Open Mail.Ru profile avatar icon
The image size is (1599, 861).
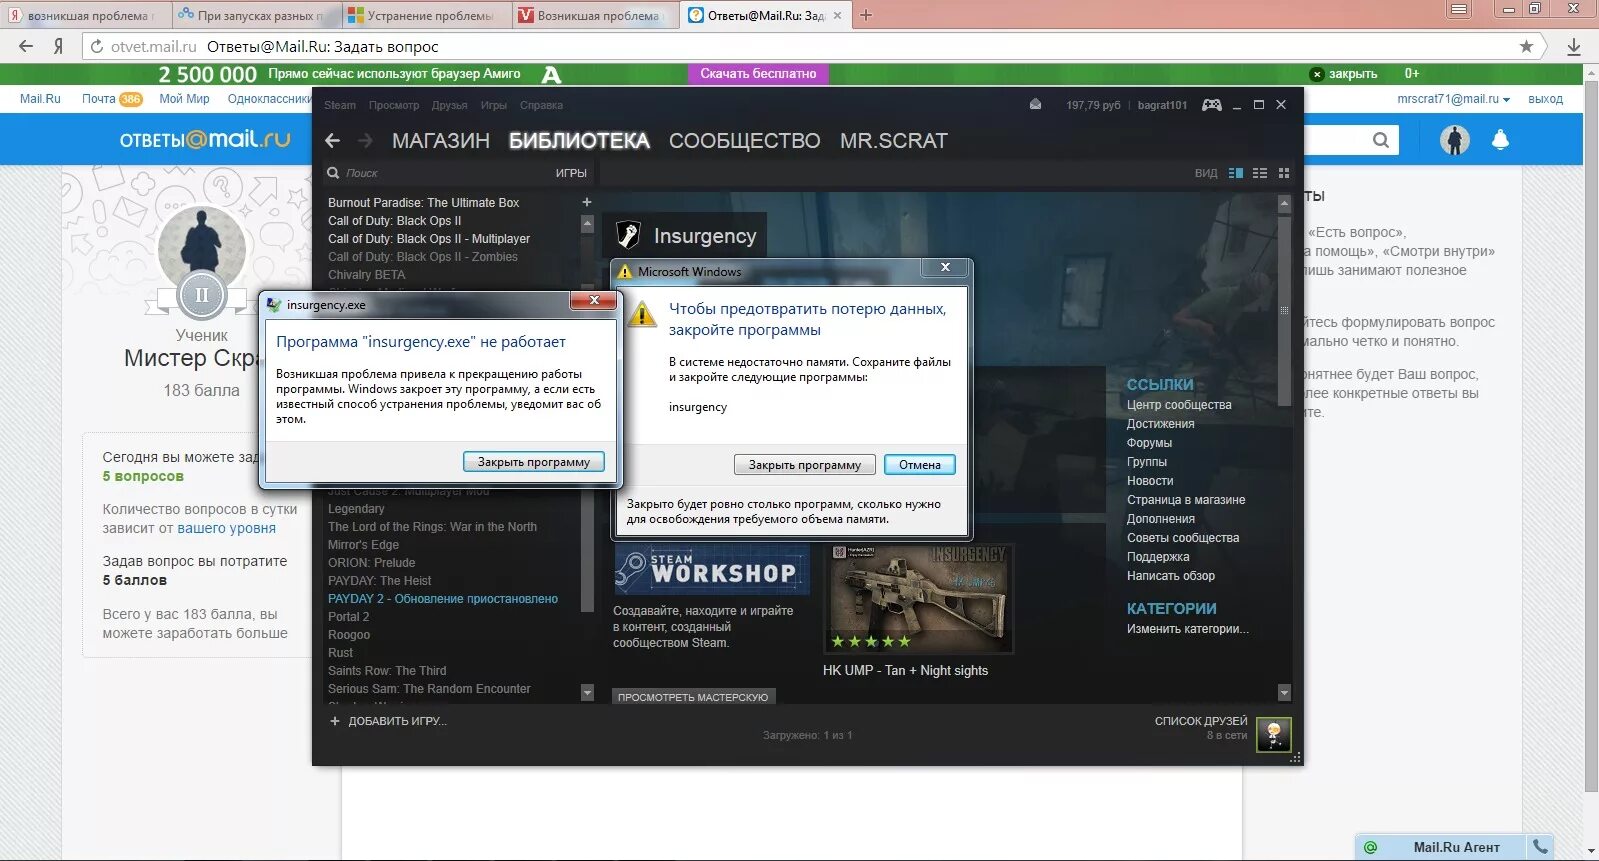tap(1455, 140)
